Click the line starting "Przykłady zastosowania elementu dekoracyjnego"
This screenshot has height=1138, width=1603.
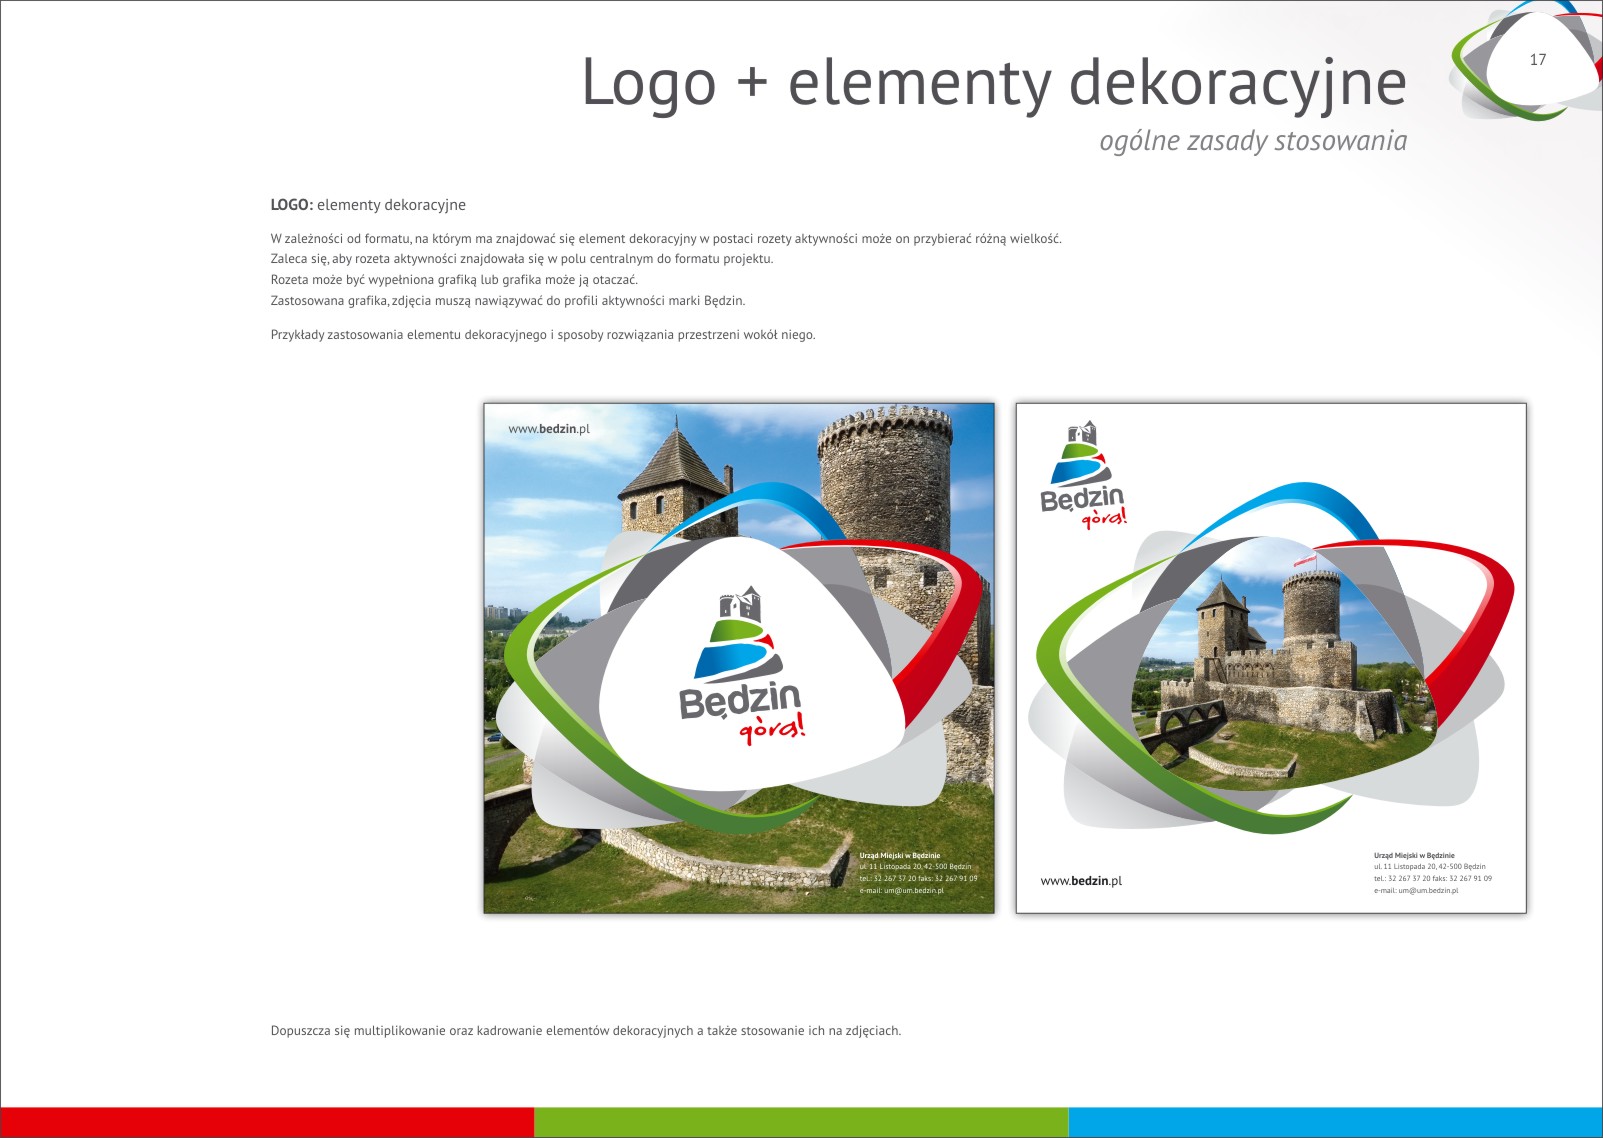coord(543,335)
